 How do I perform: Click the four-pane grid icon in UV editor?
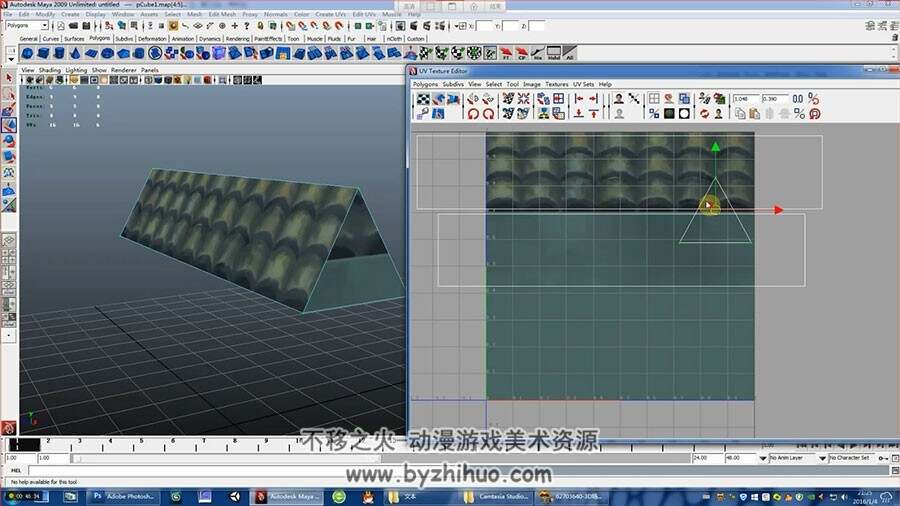pos(558,99)
